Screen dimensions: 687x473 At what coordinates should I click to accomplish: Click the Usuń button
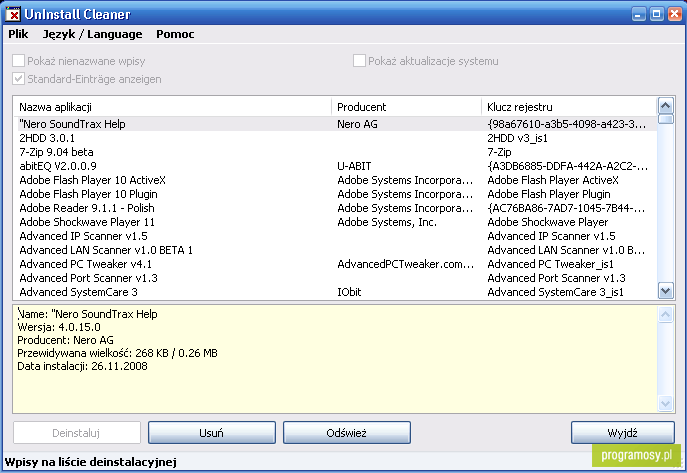tap(212, 433)
